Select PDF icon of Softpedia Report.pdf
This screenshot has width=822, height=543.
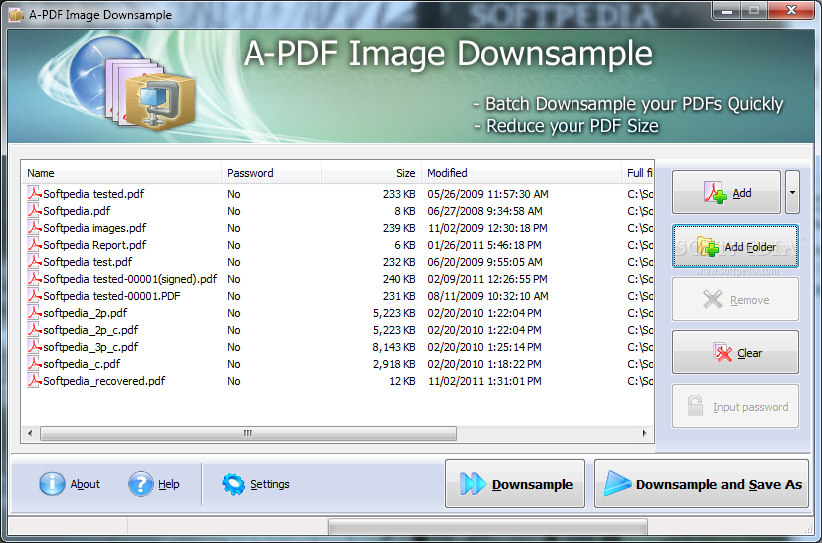[x=34, y=245]
